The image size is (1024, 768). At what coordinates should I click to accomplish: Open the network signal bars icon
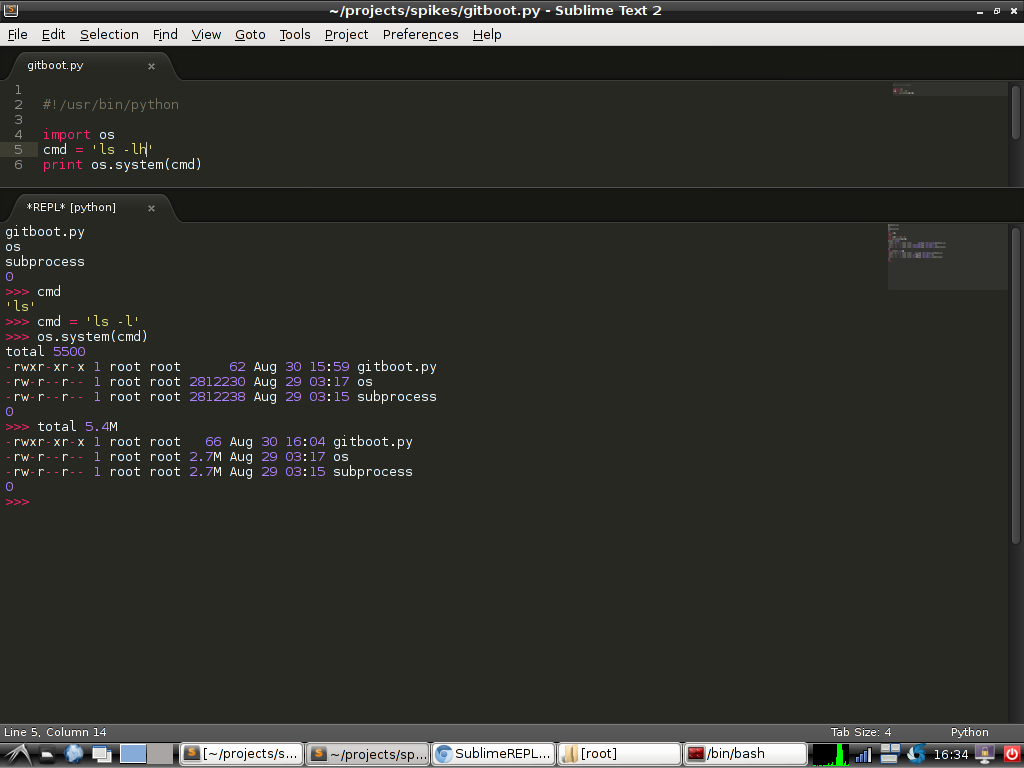click(863, 754)
